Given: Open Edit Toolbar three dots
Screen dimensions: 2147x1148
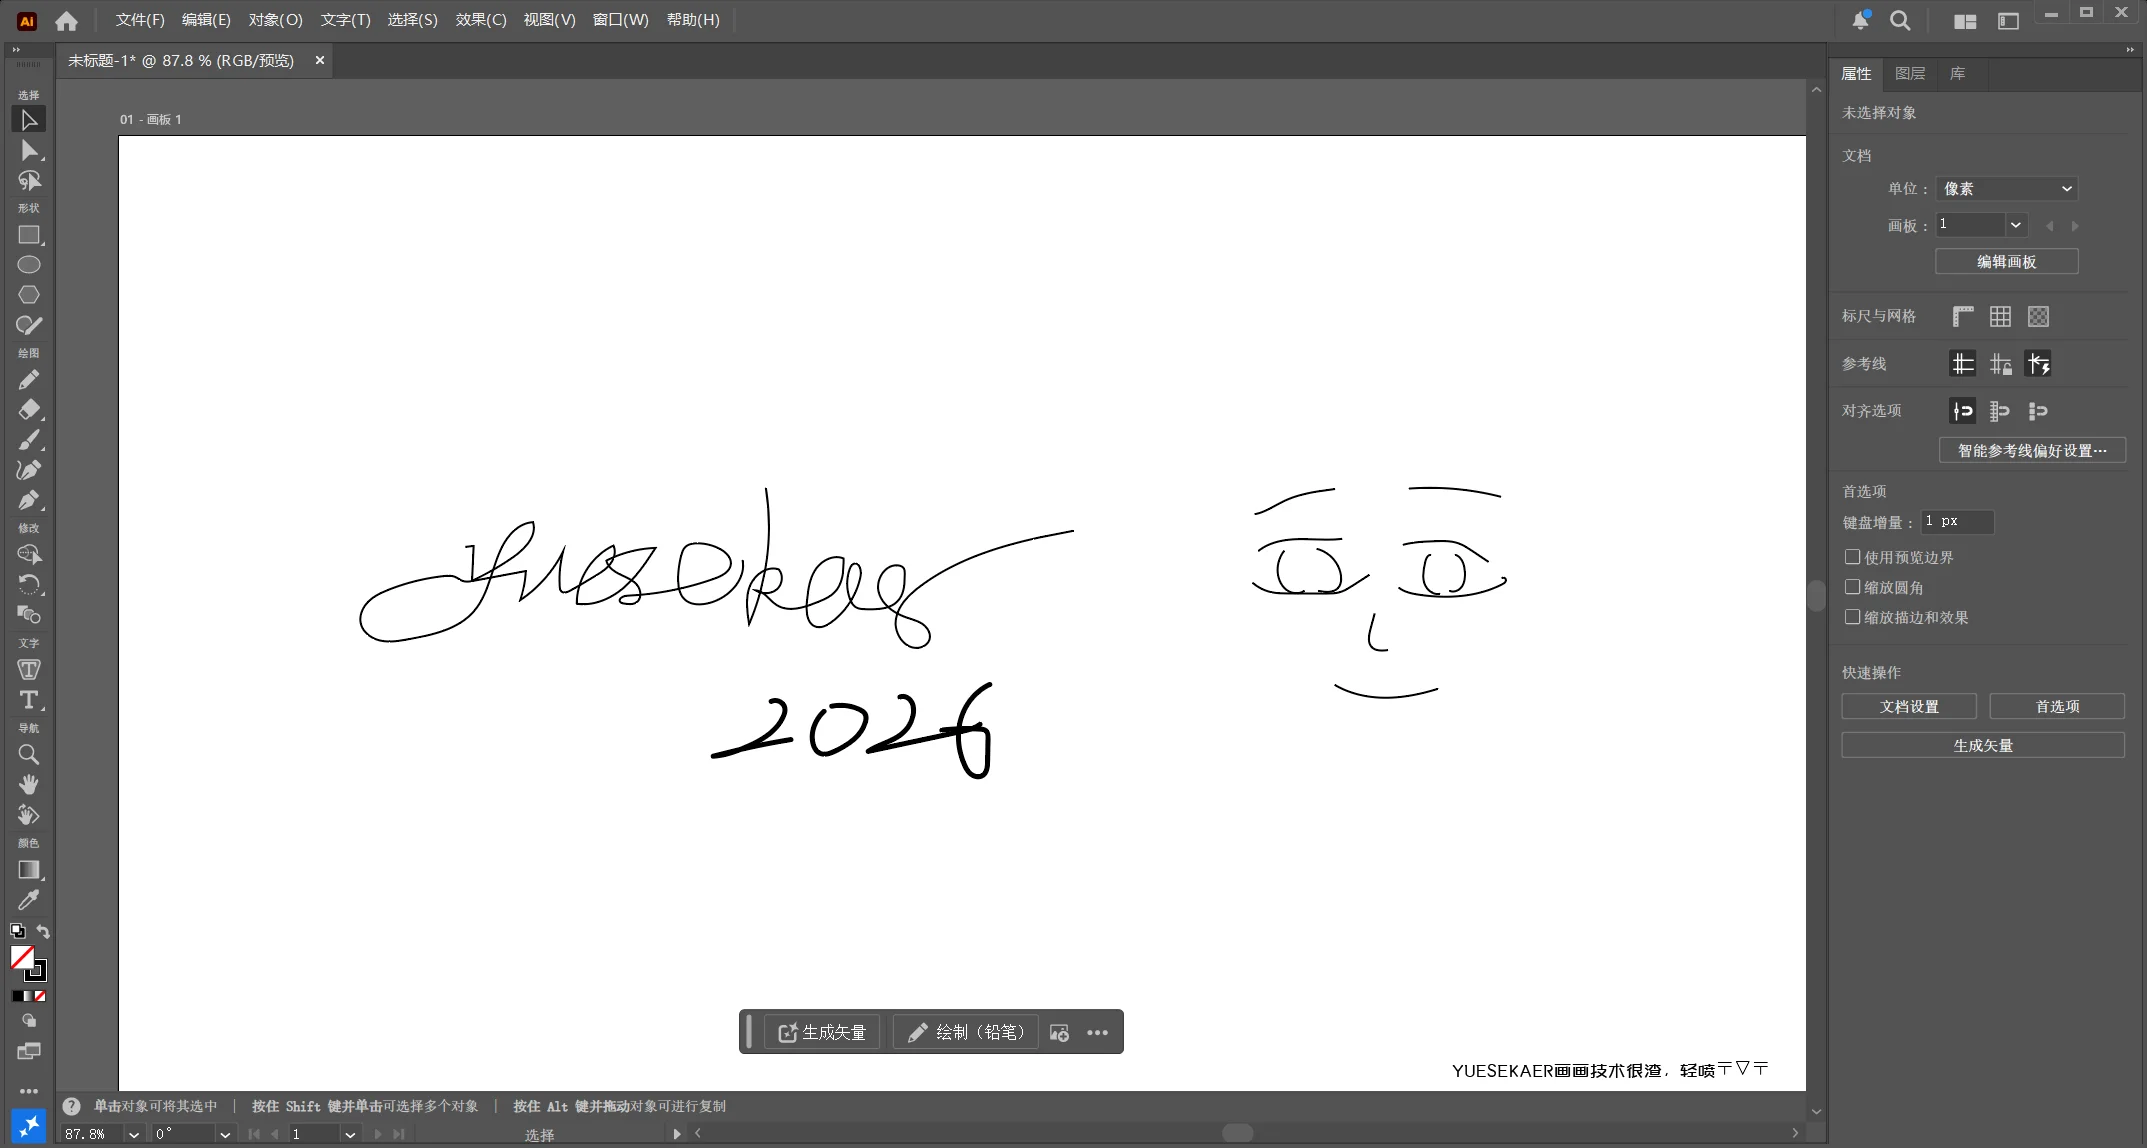Looking at the screenshot, I should (29, 1091).
